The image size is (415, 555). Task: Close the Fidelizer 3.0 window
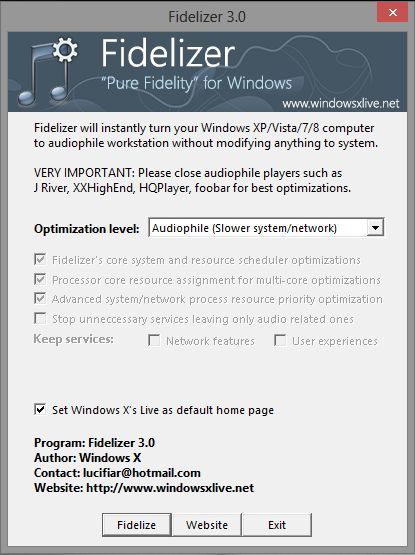(x=392, y=13)
